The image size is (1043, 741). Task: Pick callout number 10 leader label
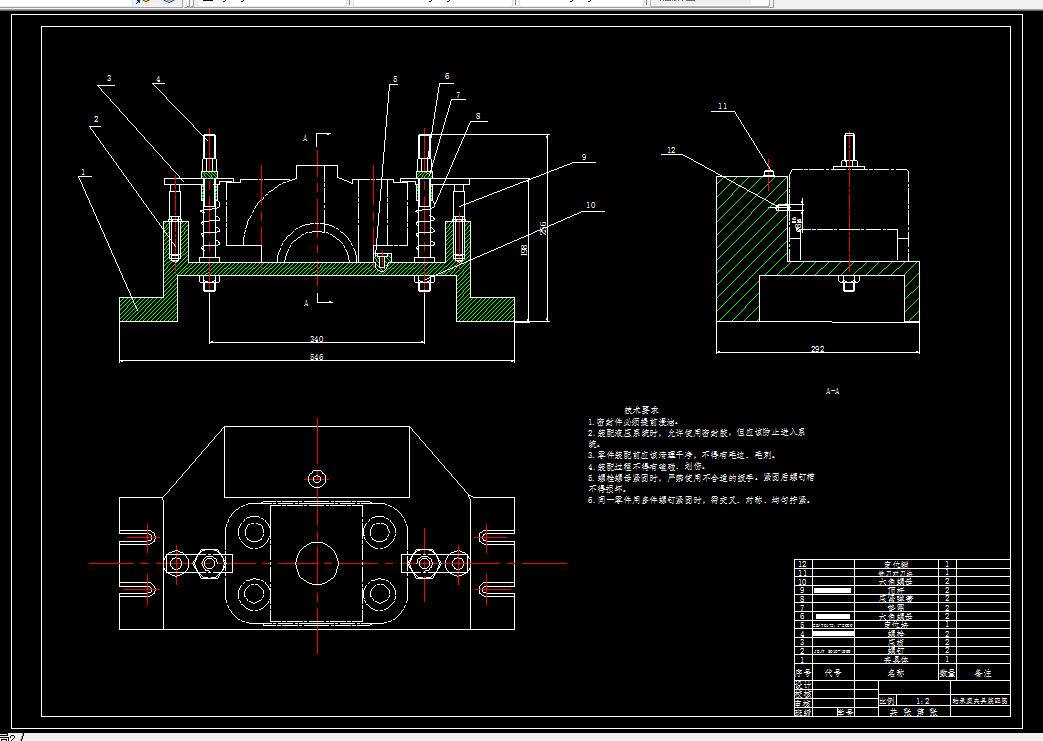click(x=591, y=206)
